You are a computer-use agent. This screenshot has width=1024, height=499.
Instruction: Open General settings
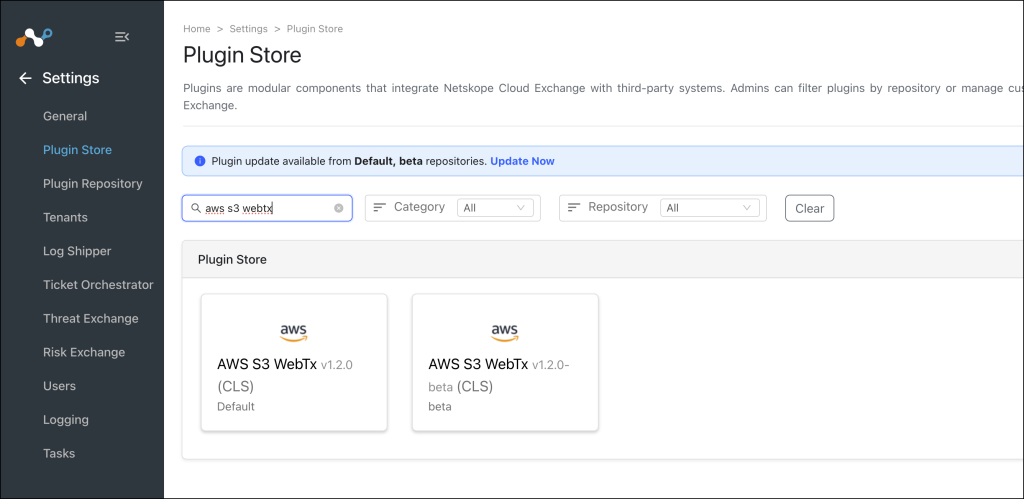(x=65, y=116)
